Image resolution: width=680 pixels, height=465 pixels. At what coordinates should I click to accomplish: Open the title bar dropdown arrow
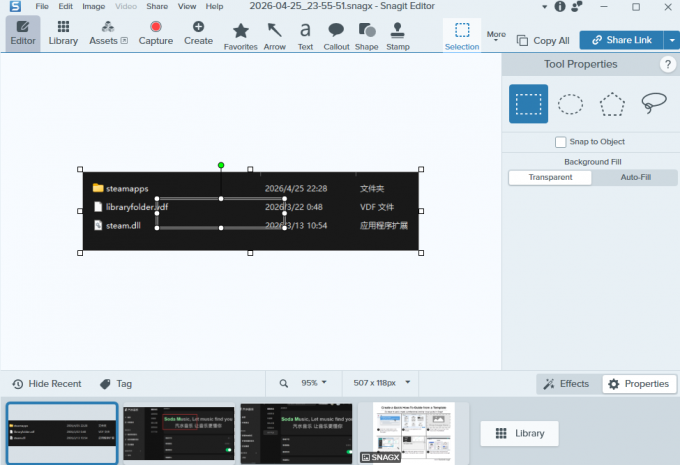(545, 7)
